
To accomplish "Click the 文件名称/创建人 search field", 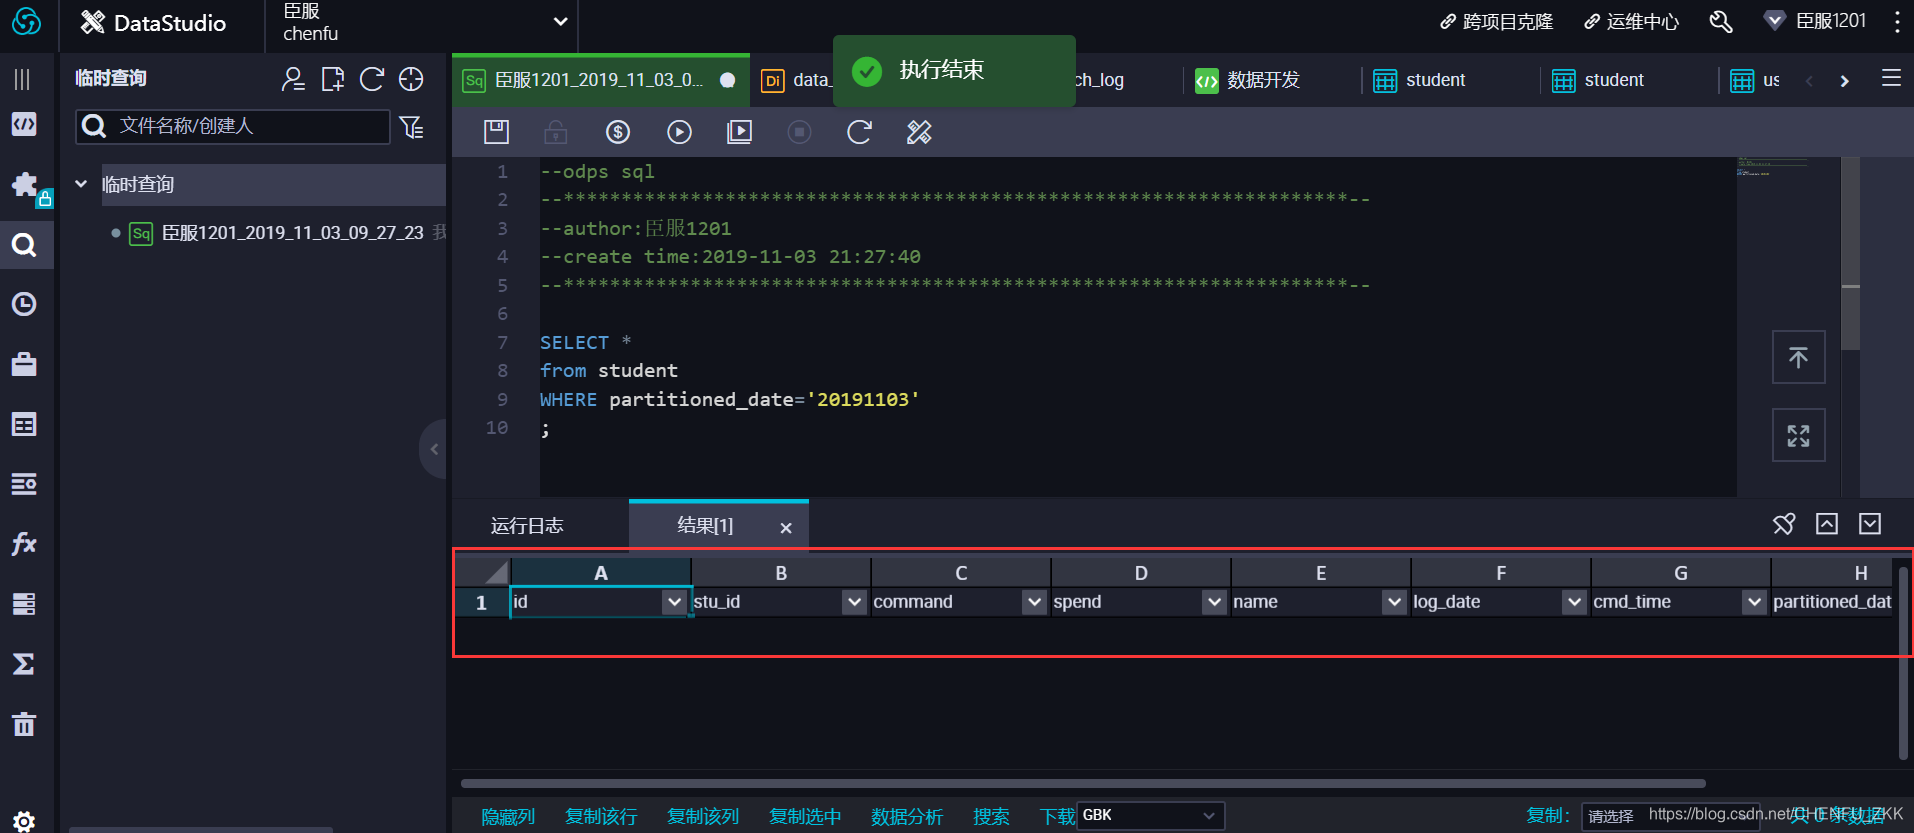I will [233, 126].
